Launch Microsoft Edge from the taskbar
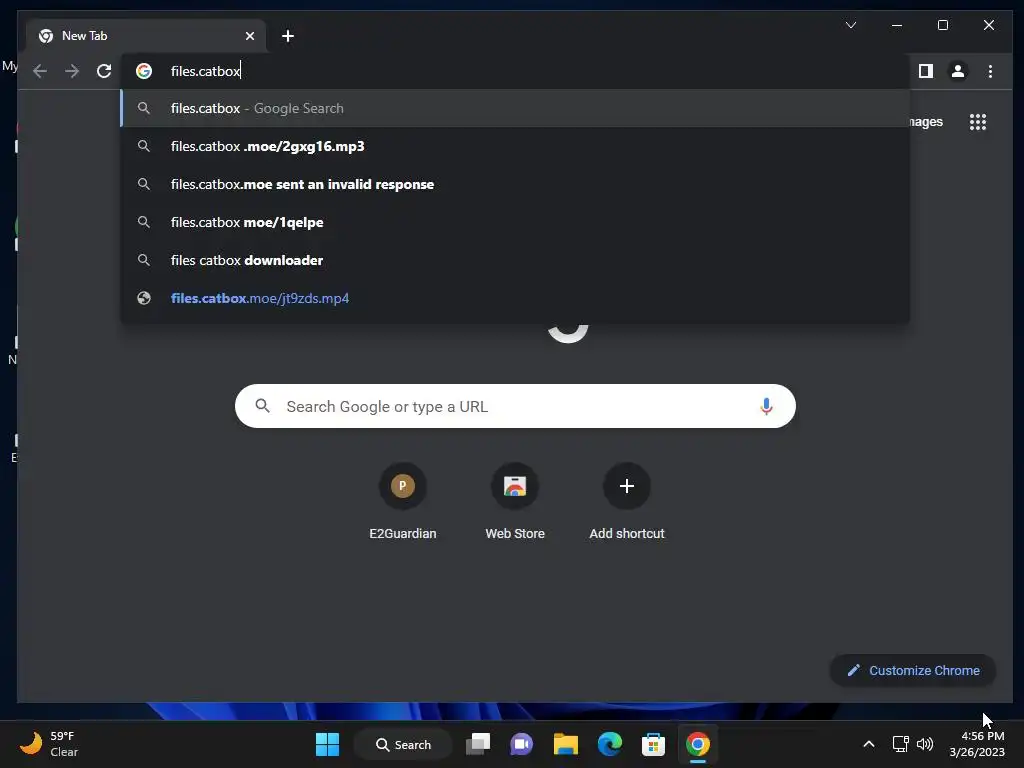Viewport: 1024px width, 768px height. pyautogui.click(x=609, y=744)
